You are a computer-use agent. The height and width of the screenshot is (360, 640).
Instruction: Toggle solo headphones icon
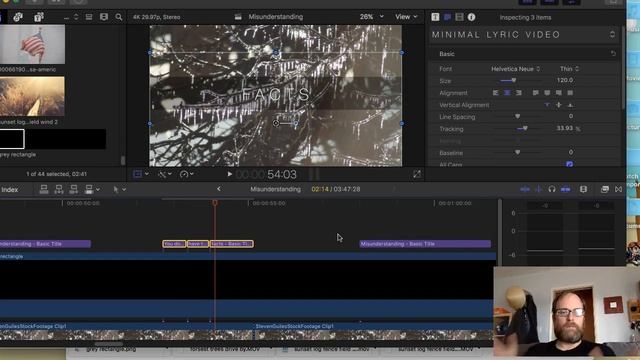tap(552, 189)
